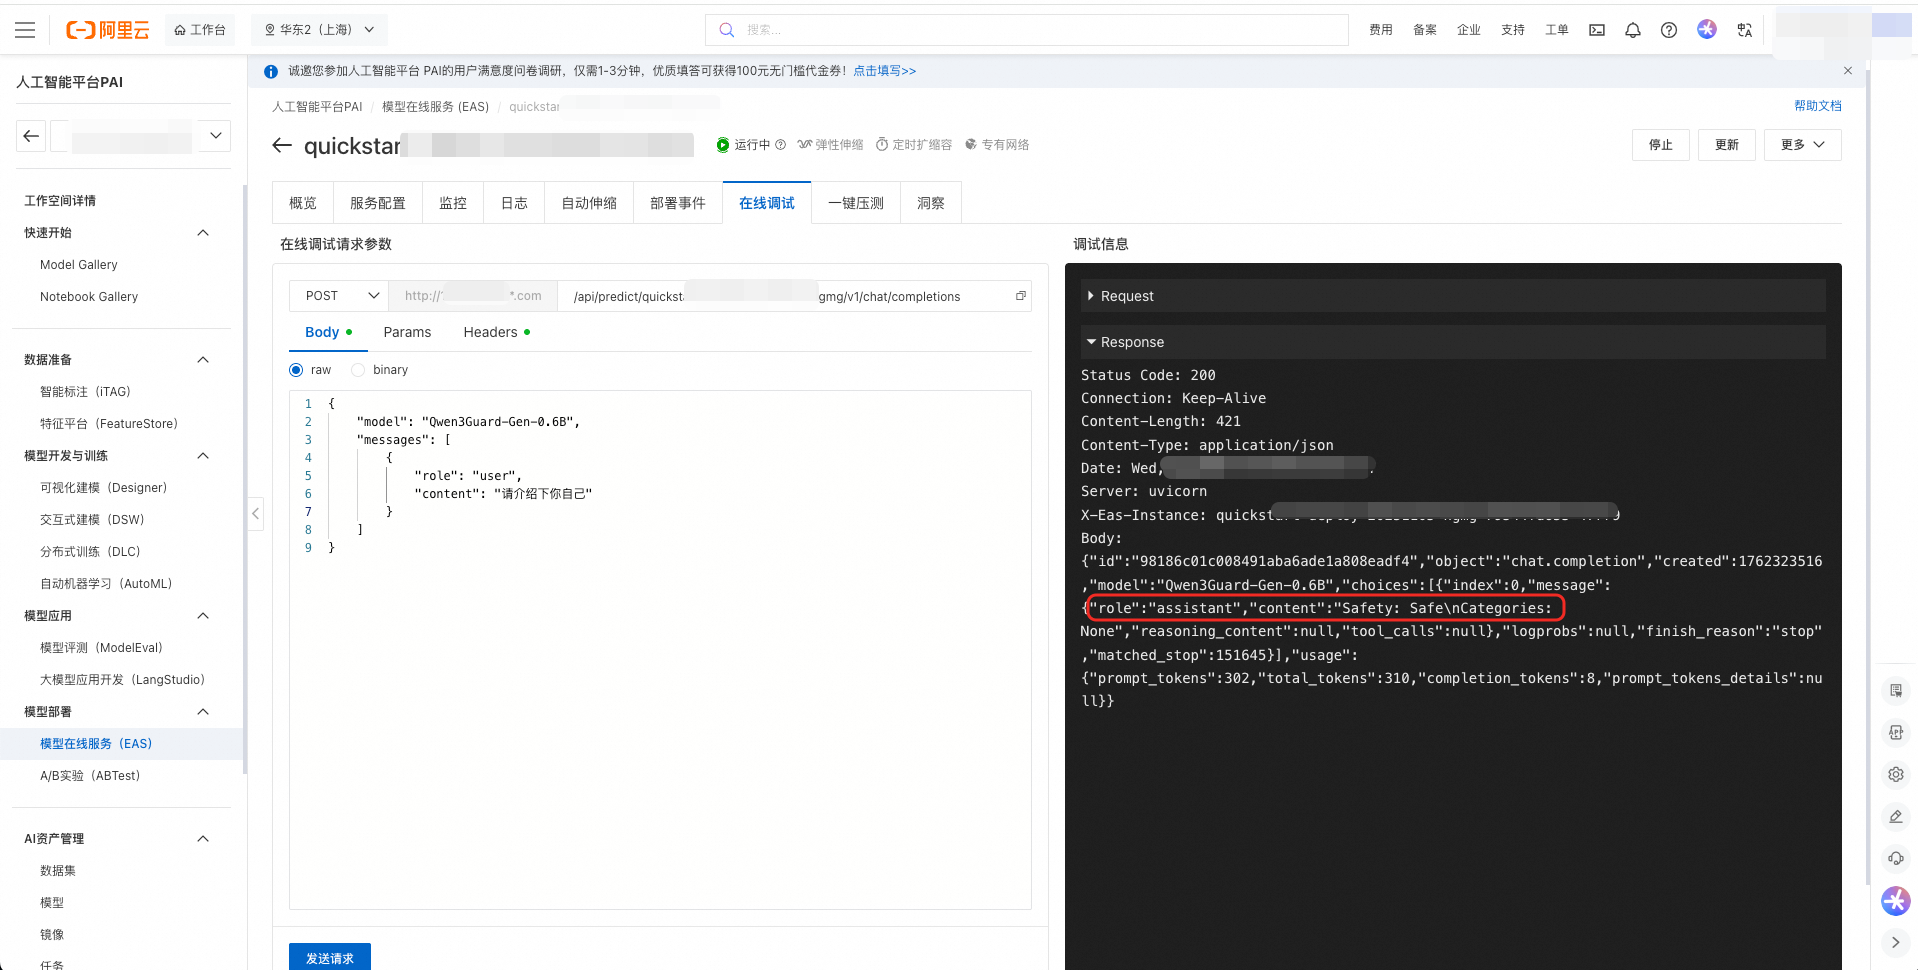Open 弹性伸缩 service option
1918x970 pixels.
coord(830,145)
